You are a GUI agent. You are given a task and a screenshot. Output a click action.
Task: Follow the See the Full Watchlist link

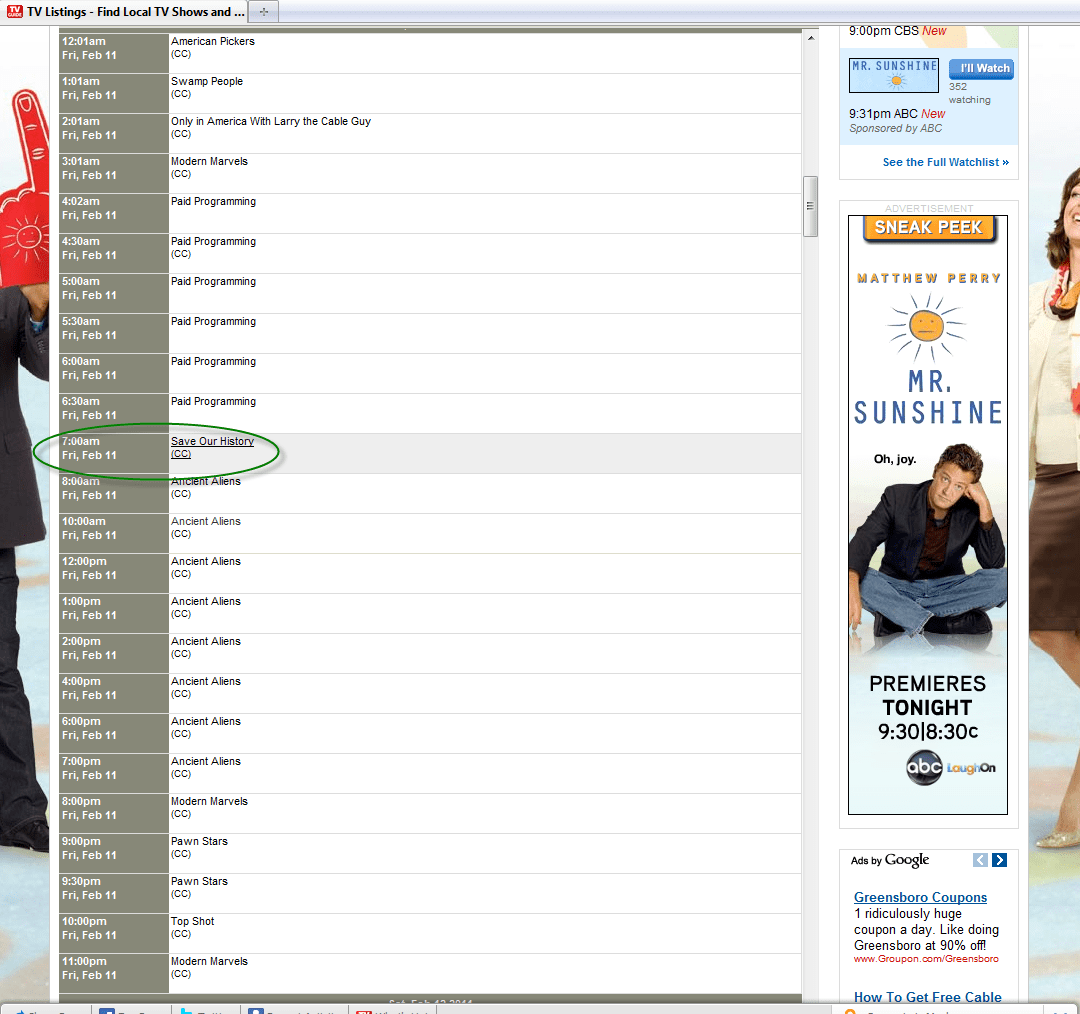pos(945,162)
